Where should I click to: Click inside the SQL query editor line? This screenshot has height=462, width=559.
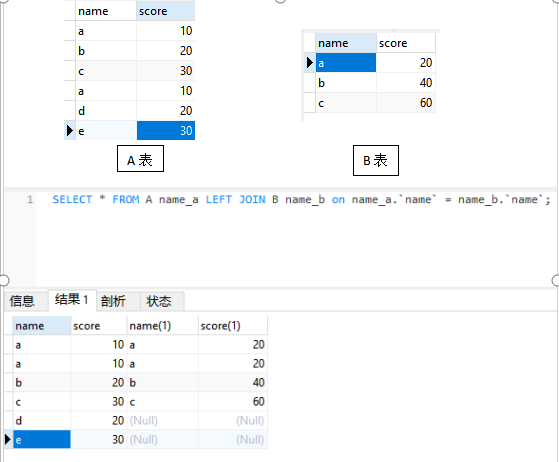tap(301, 199)
